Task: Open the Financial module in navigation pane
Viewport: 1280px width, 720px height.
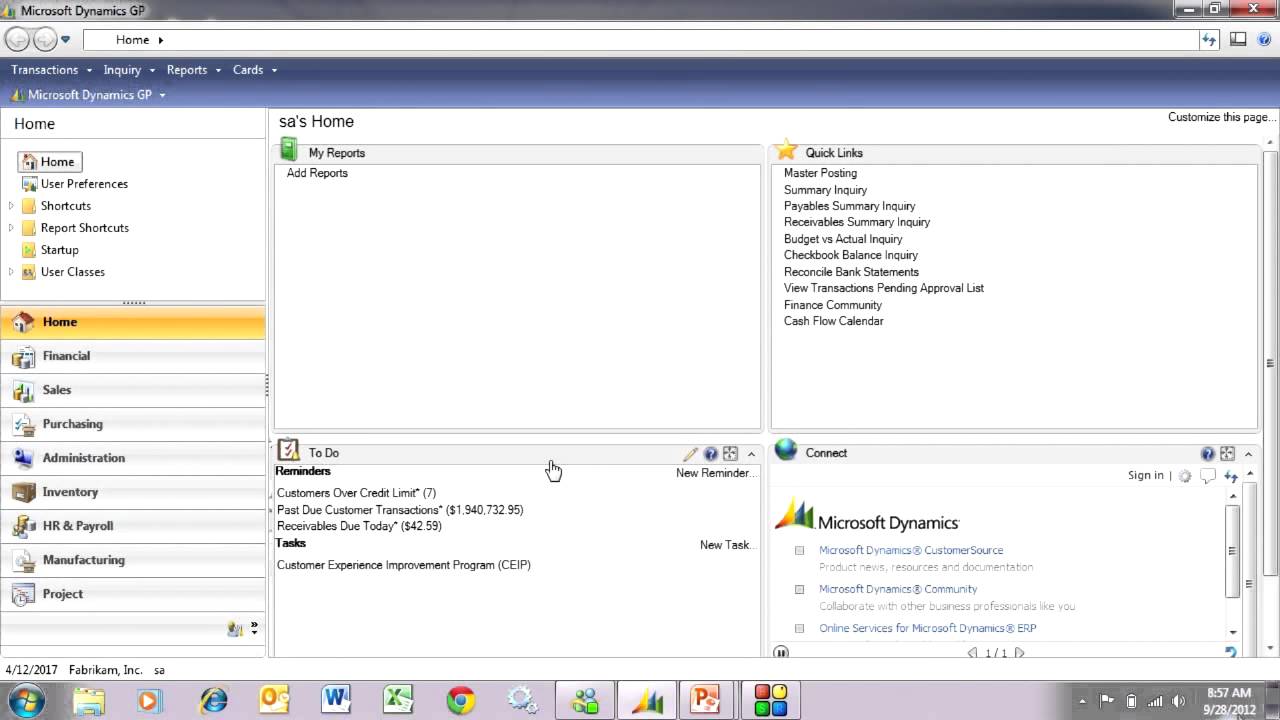Action: tap(133, 356)
